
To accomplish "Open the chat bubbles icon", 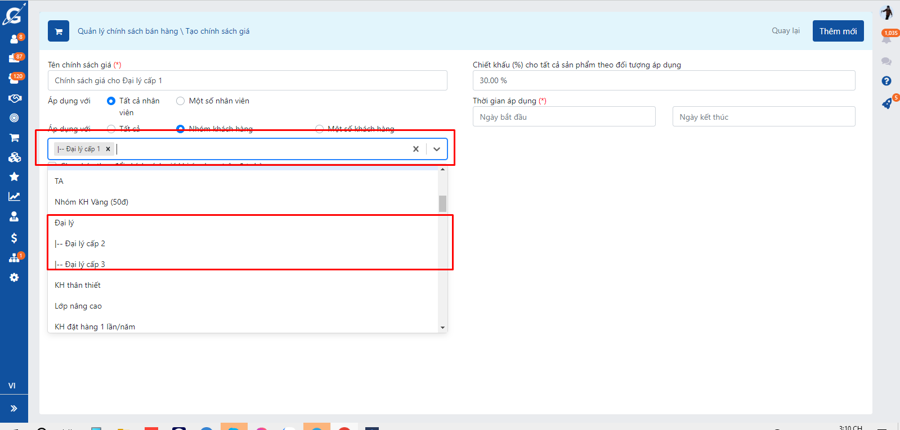I will [886, 61].
